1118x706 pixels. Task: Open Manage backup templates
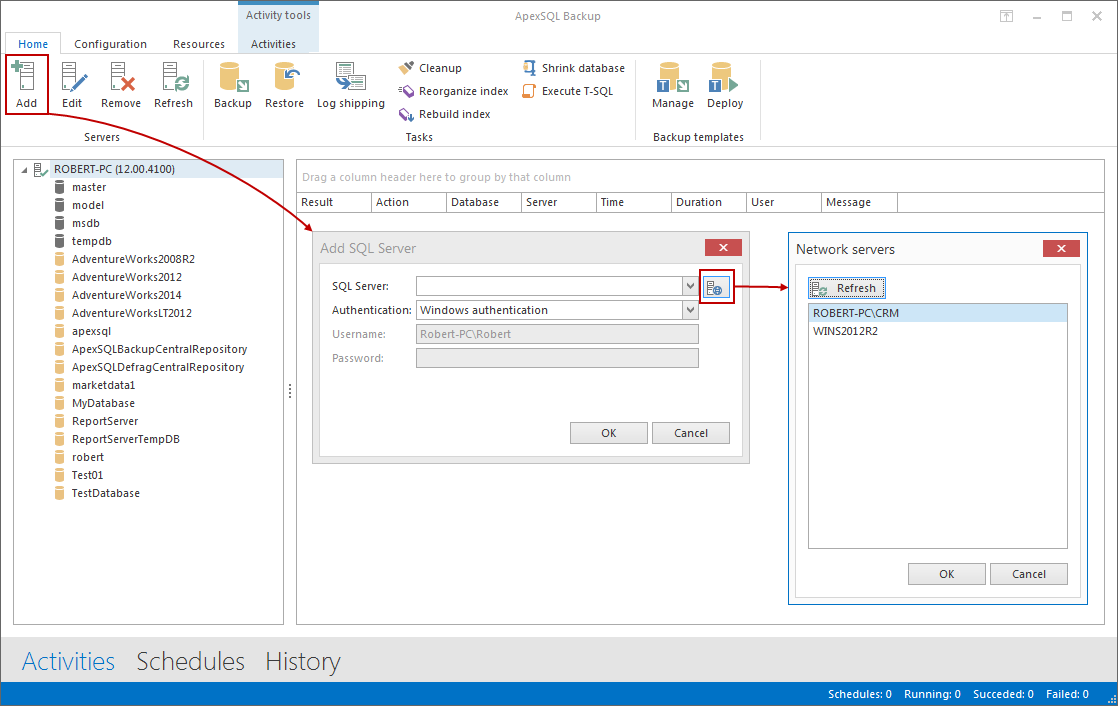coord(673,84)
